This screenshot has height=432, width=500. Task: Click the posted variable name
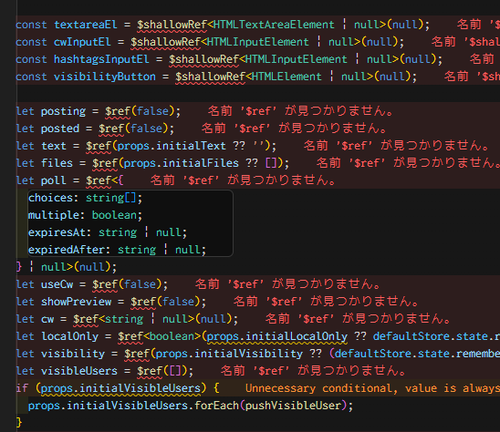click(x=60, y=129)
